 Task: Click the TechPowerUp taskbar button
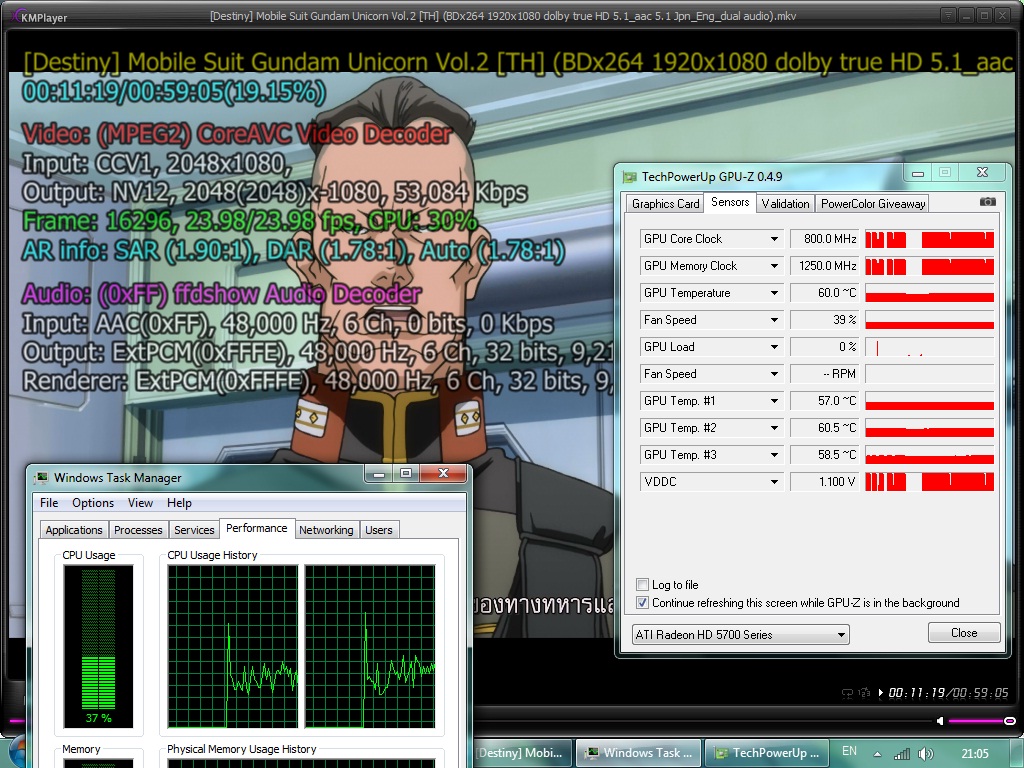tap(767, 753)
